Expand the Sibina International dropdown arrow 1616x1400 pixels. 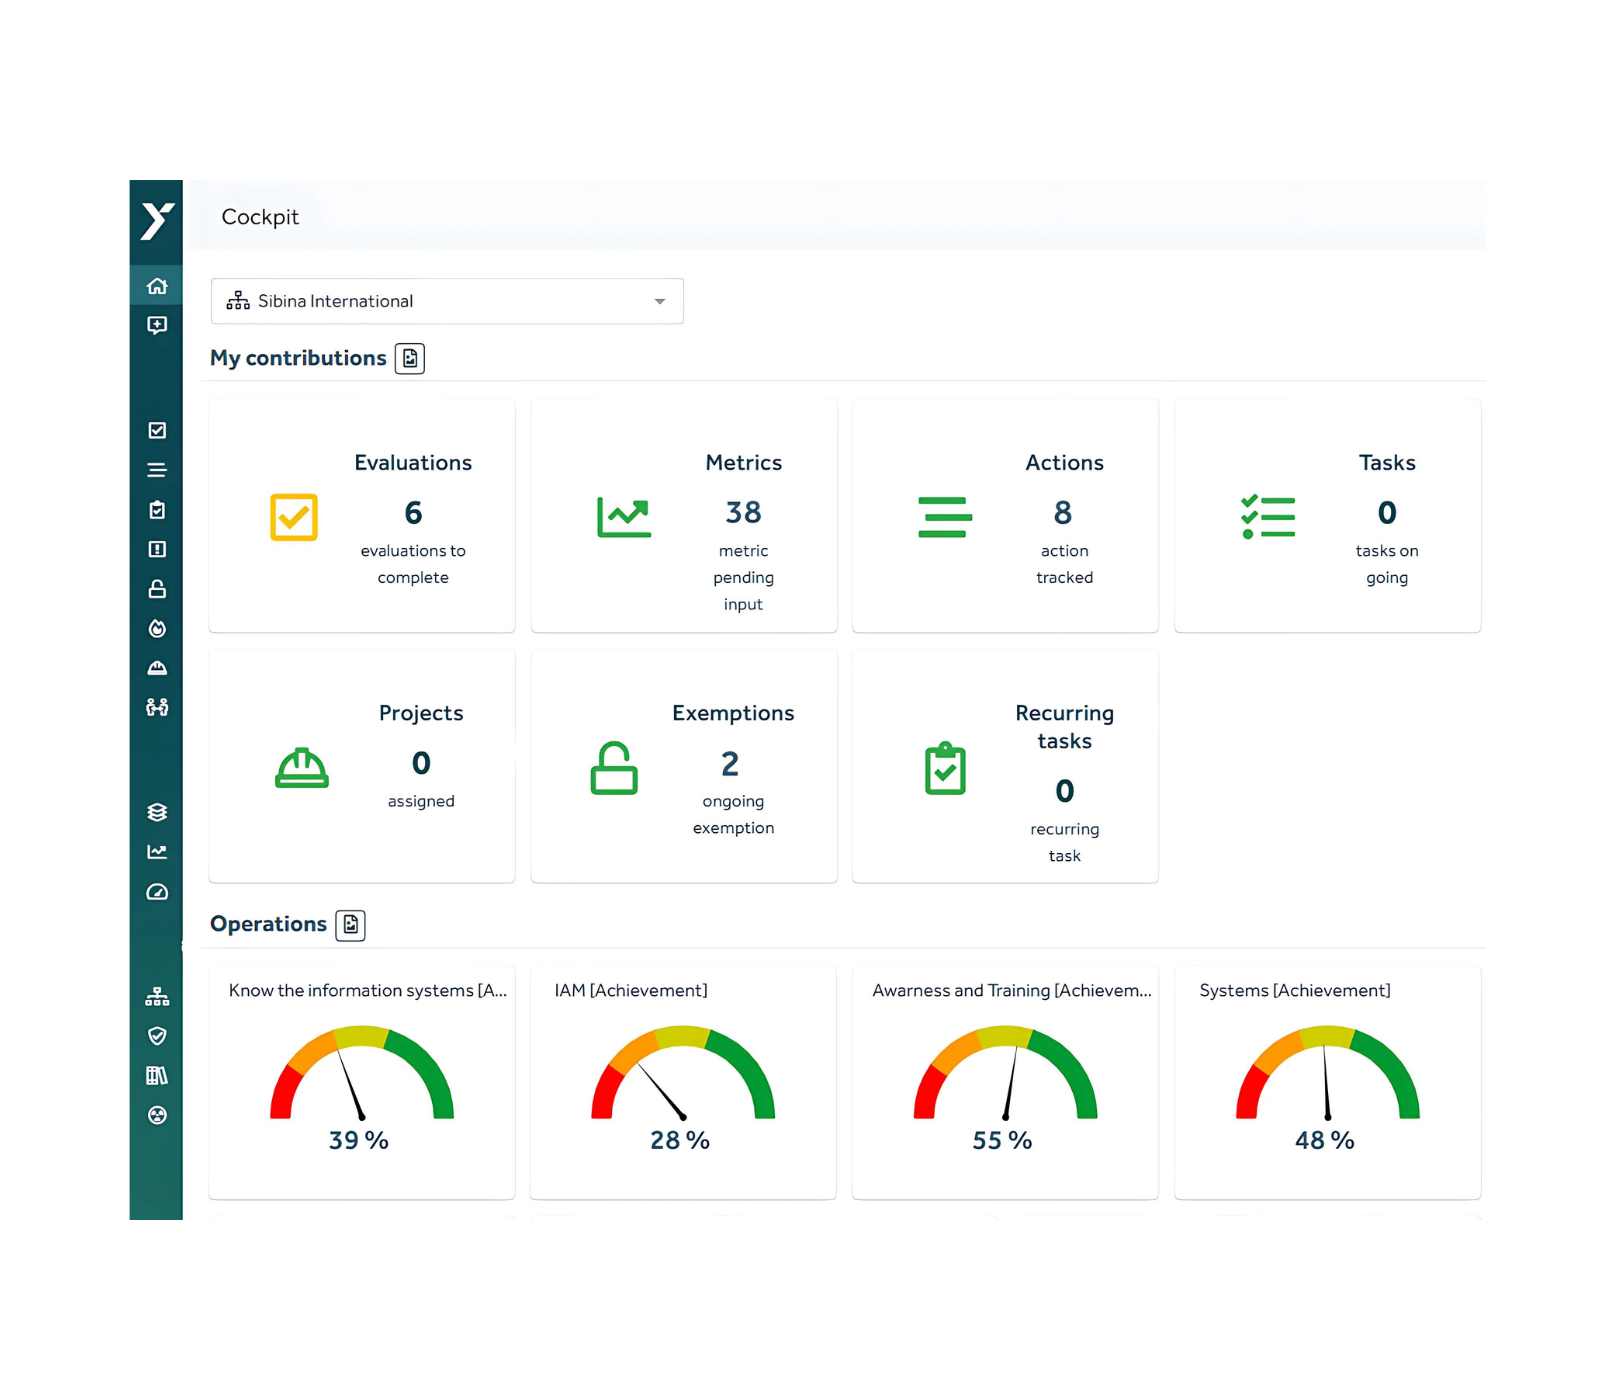(660, 301)
